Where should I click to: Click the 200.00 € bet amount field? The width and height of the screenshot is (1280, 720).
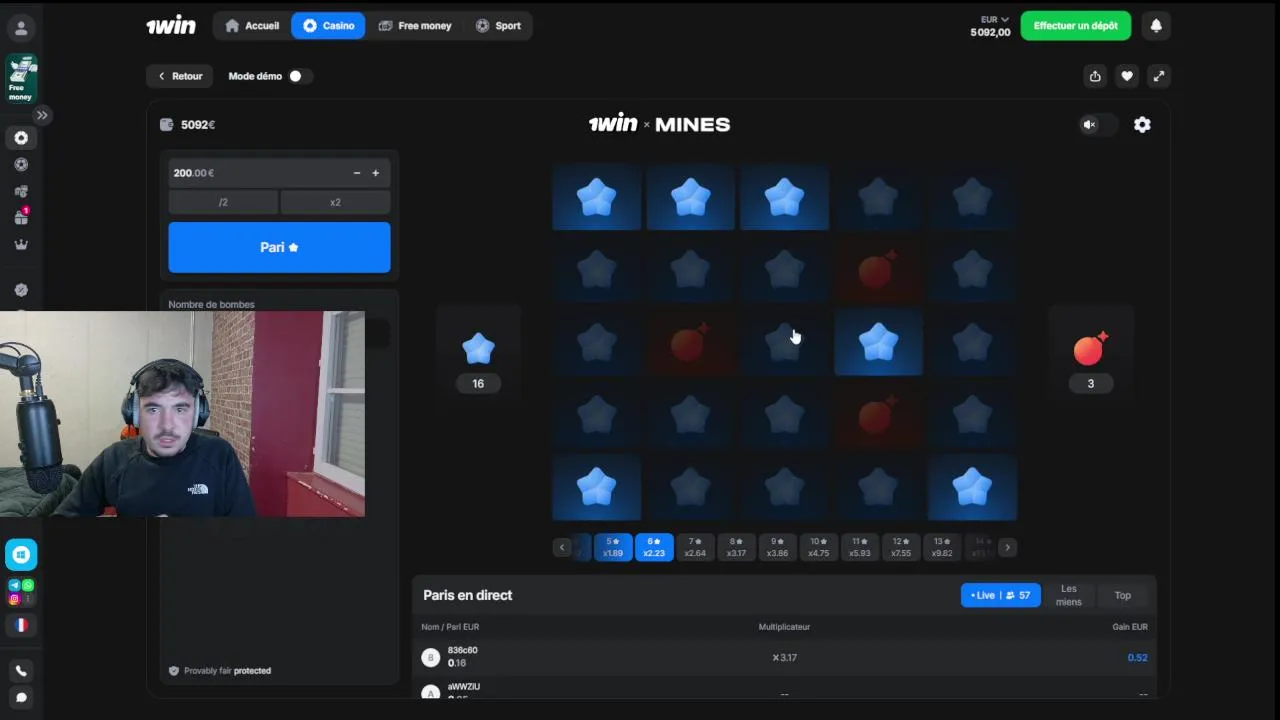(279, 173)
